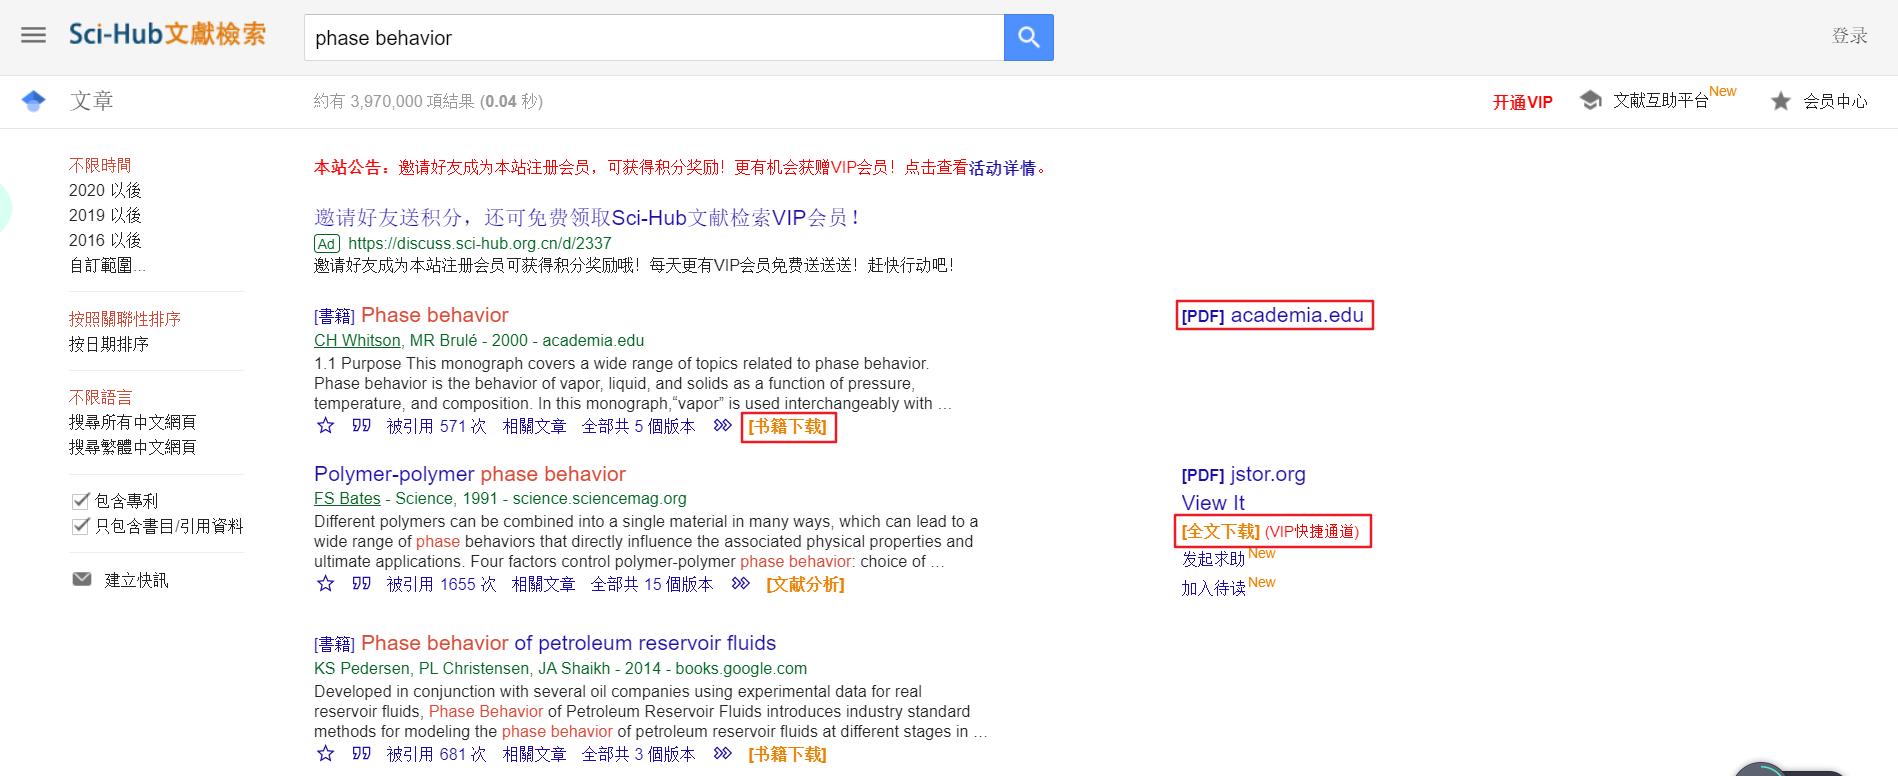Click 全文下载 VIP快捷通道
The image size is (1898, 776).
coord(1273,531)
